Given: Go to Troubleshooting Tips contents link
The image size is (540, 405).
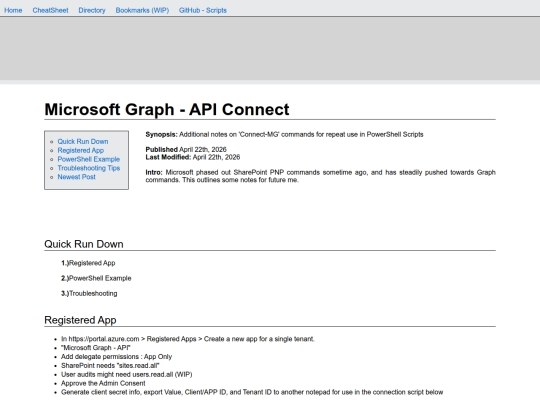Looking at the screenshot, I should point(89,168).
